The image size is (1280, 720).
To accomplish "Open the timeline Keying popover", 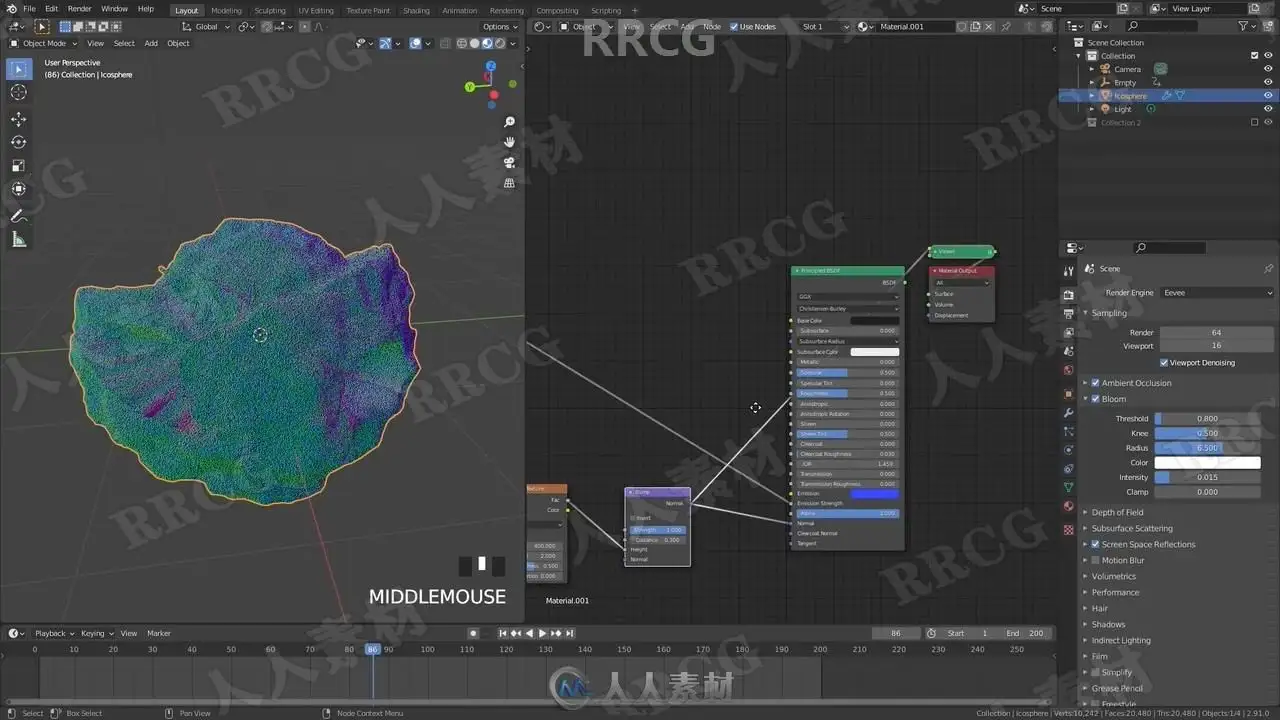I will [x=96, y=633].
